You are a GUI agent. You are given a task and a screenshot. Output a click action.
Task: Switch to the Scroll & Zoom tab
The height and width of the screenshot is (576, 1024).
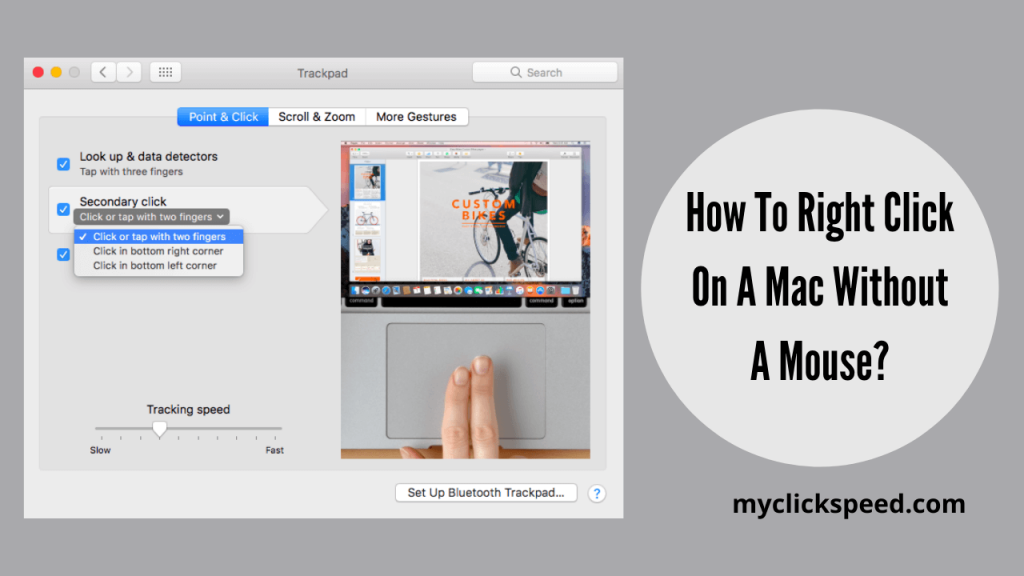coord(317,116)
